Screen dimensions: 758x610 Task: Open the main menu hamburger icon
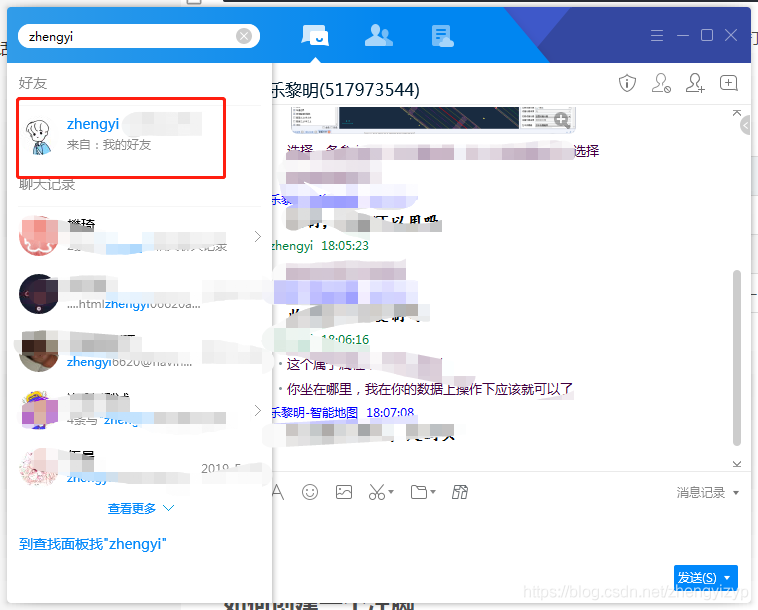click(657, 36)
